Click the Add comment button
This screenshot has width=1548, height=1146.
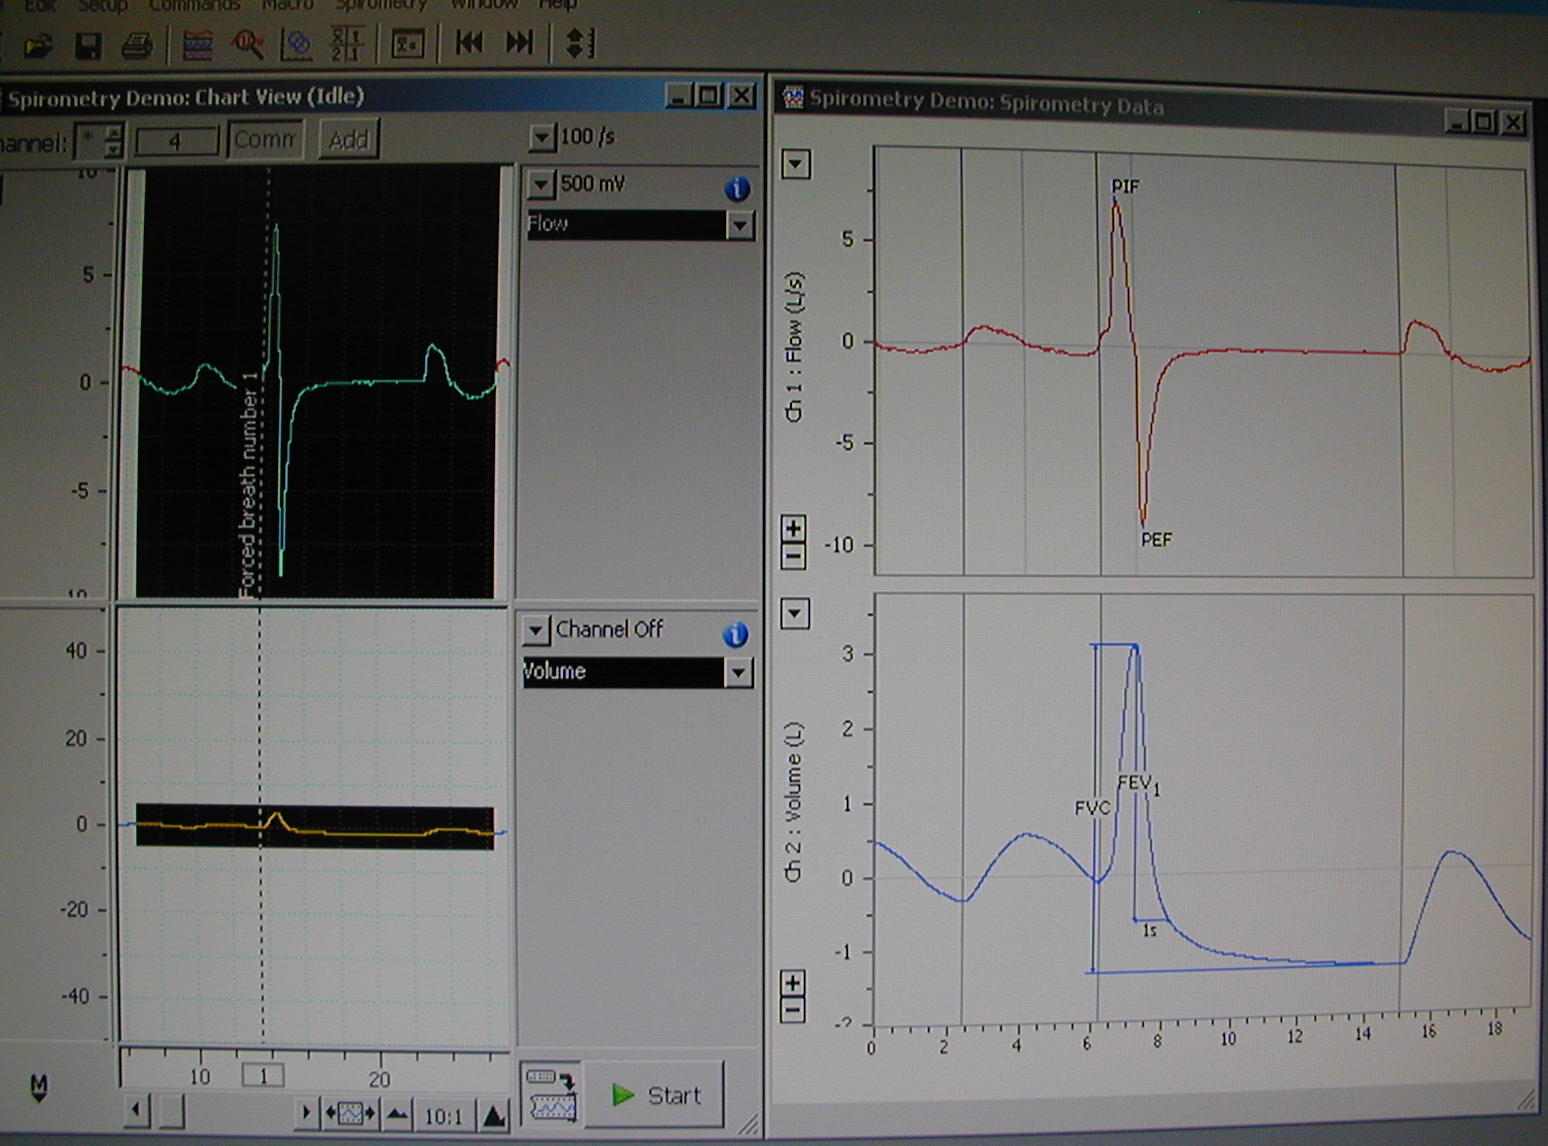(349, 140)
